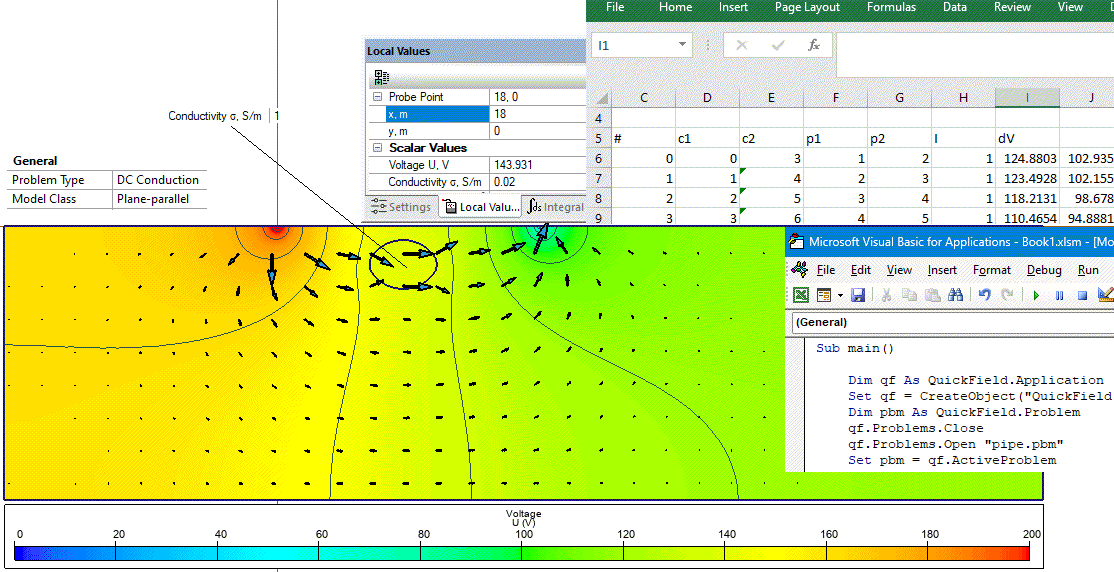The image size is (1114, 572).
Task: Open the Insert UserForm dropdown arrow
Action: coord(841,296)
